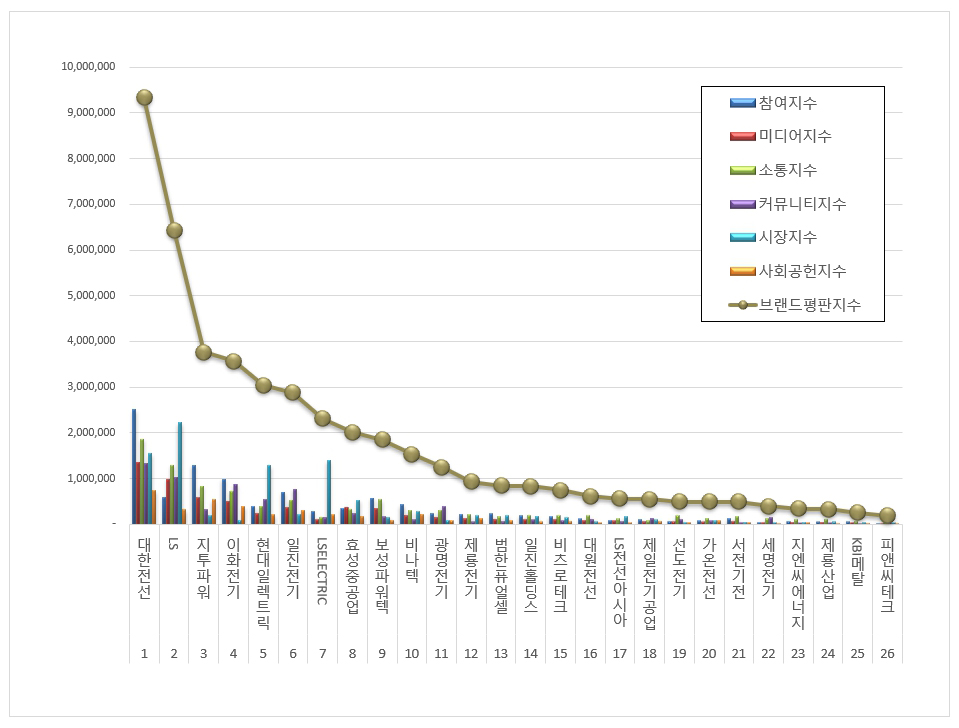Click the green 소통지수 legend swatch
Viewport: 959px width, 728px height.
click(x=741, y=170)
